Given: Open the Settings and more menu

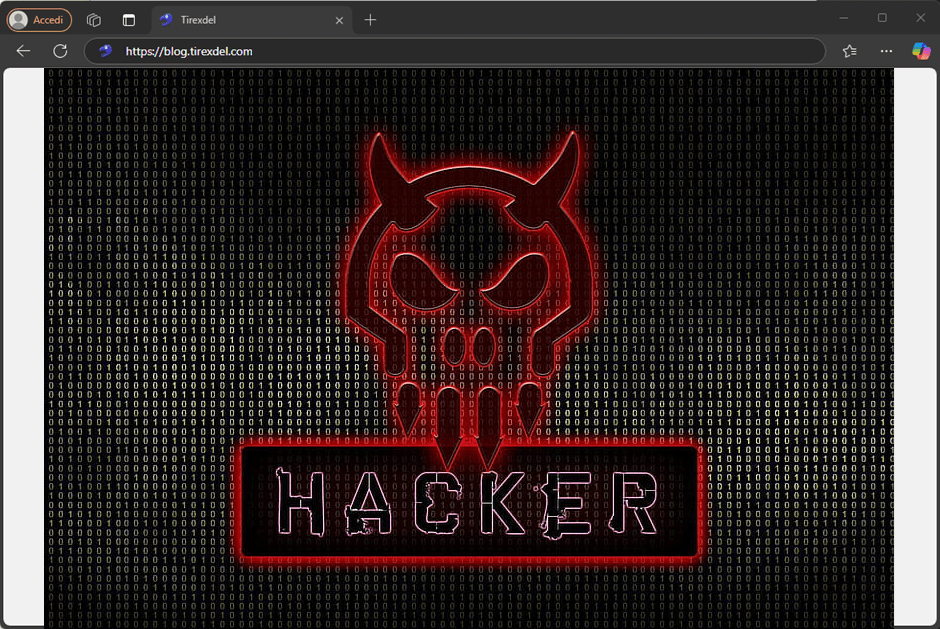Looking at the screenshot, I should tap(886, 51).
